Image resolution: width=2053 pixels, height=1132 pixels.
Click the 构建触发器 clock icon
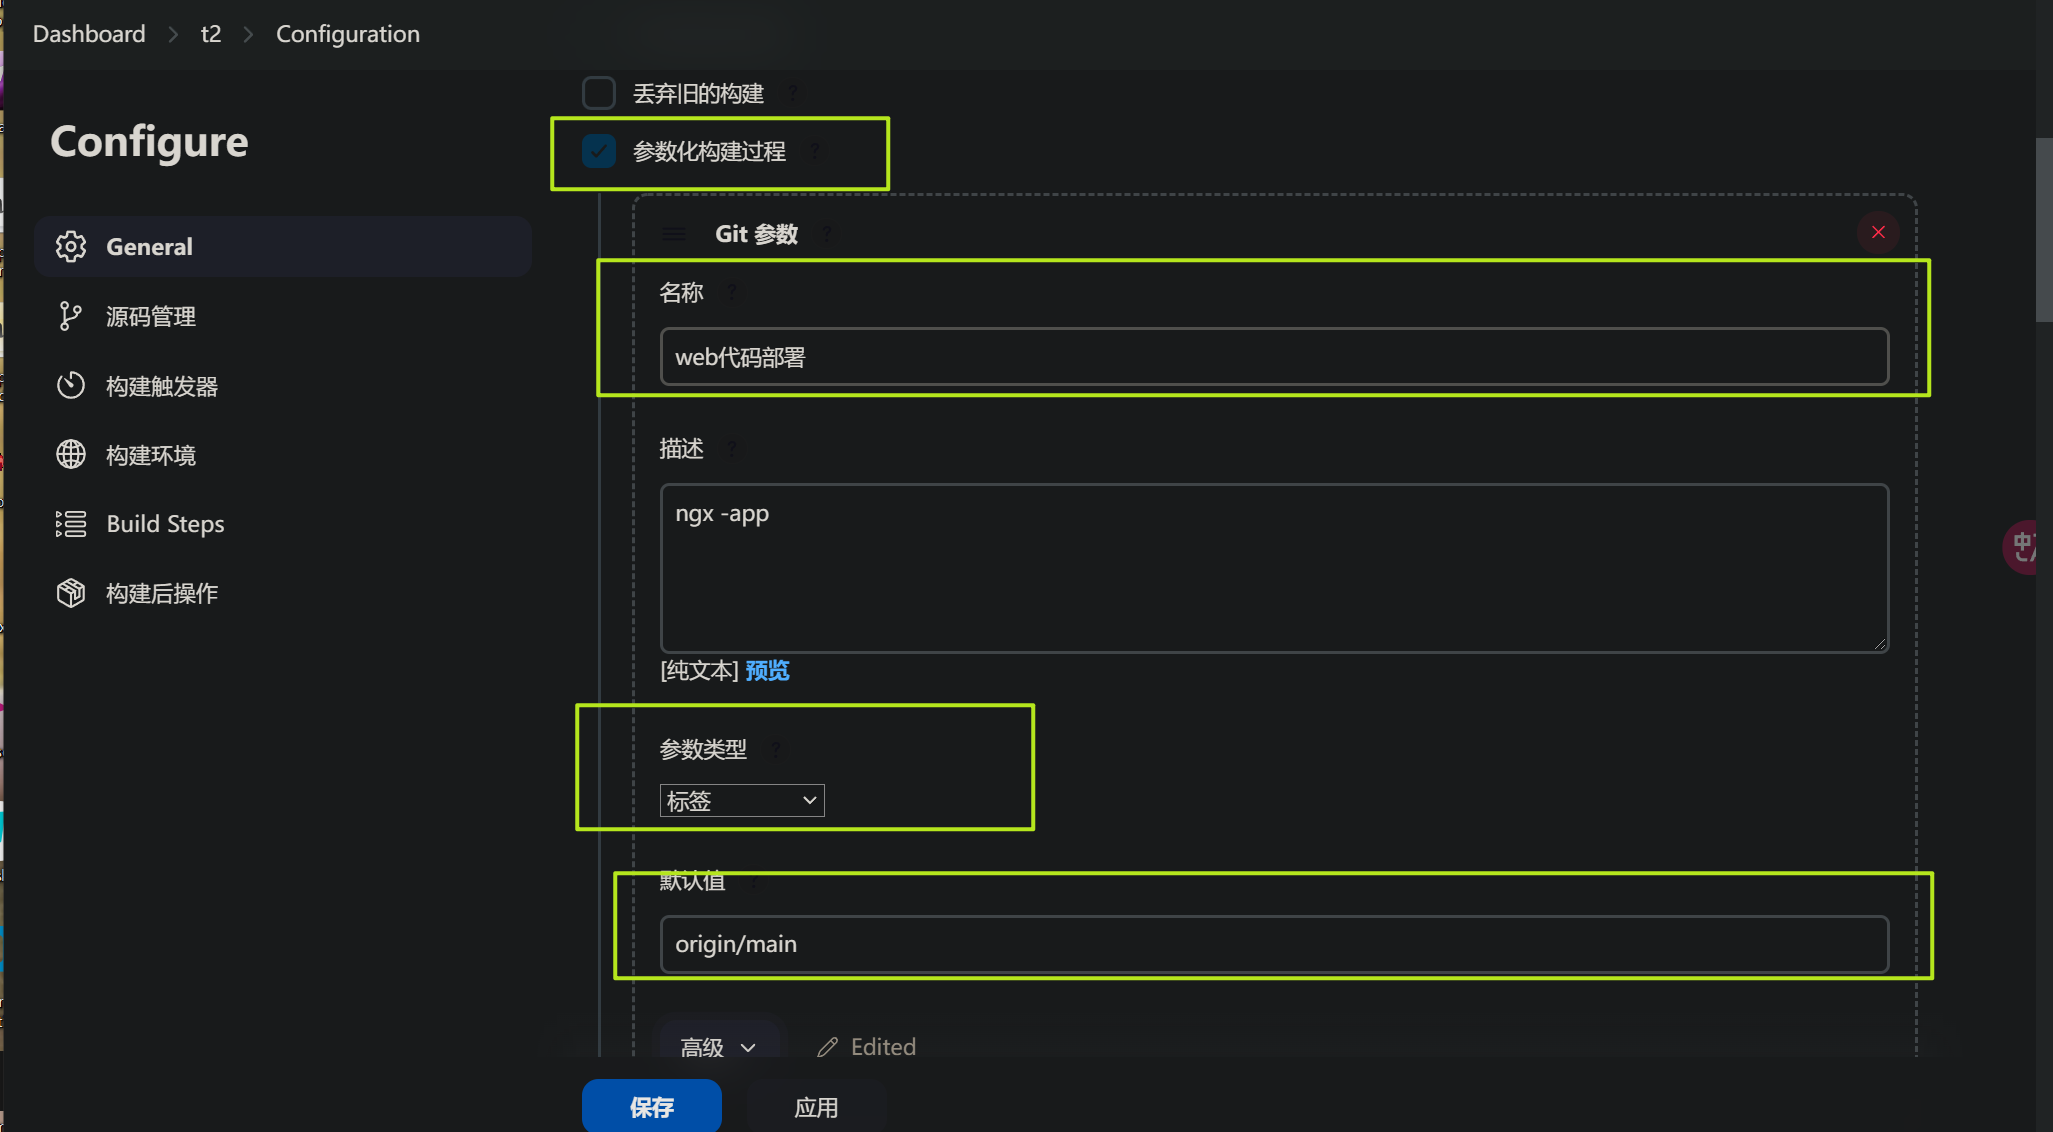click(70, 386)
